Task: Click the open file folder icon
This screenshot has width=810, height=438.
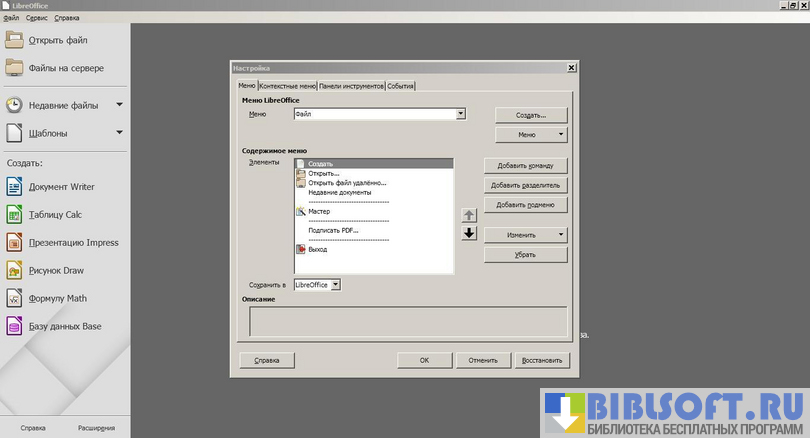Action: click(14, 40)
